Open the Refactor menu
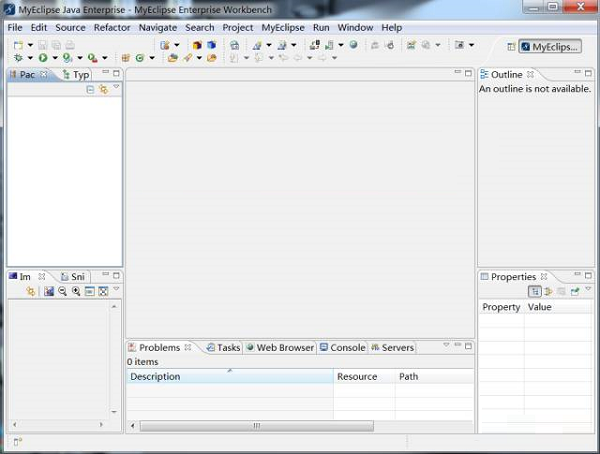The height and width of the screenshot is (454, 600). [x=112, y=28]
